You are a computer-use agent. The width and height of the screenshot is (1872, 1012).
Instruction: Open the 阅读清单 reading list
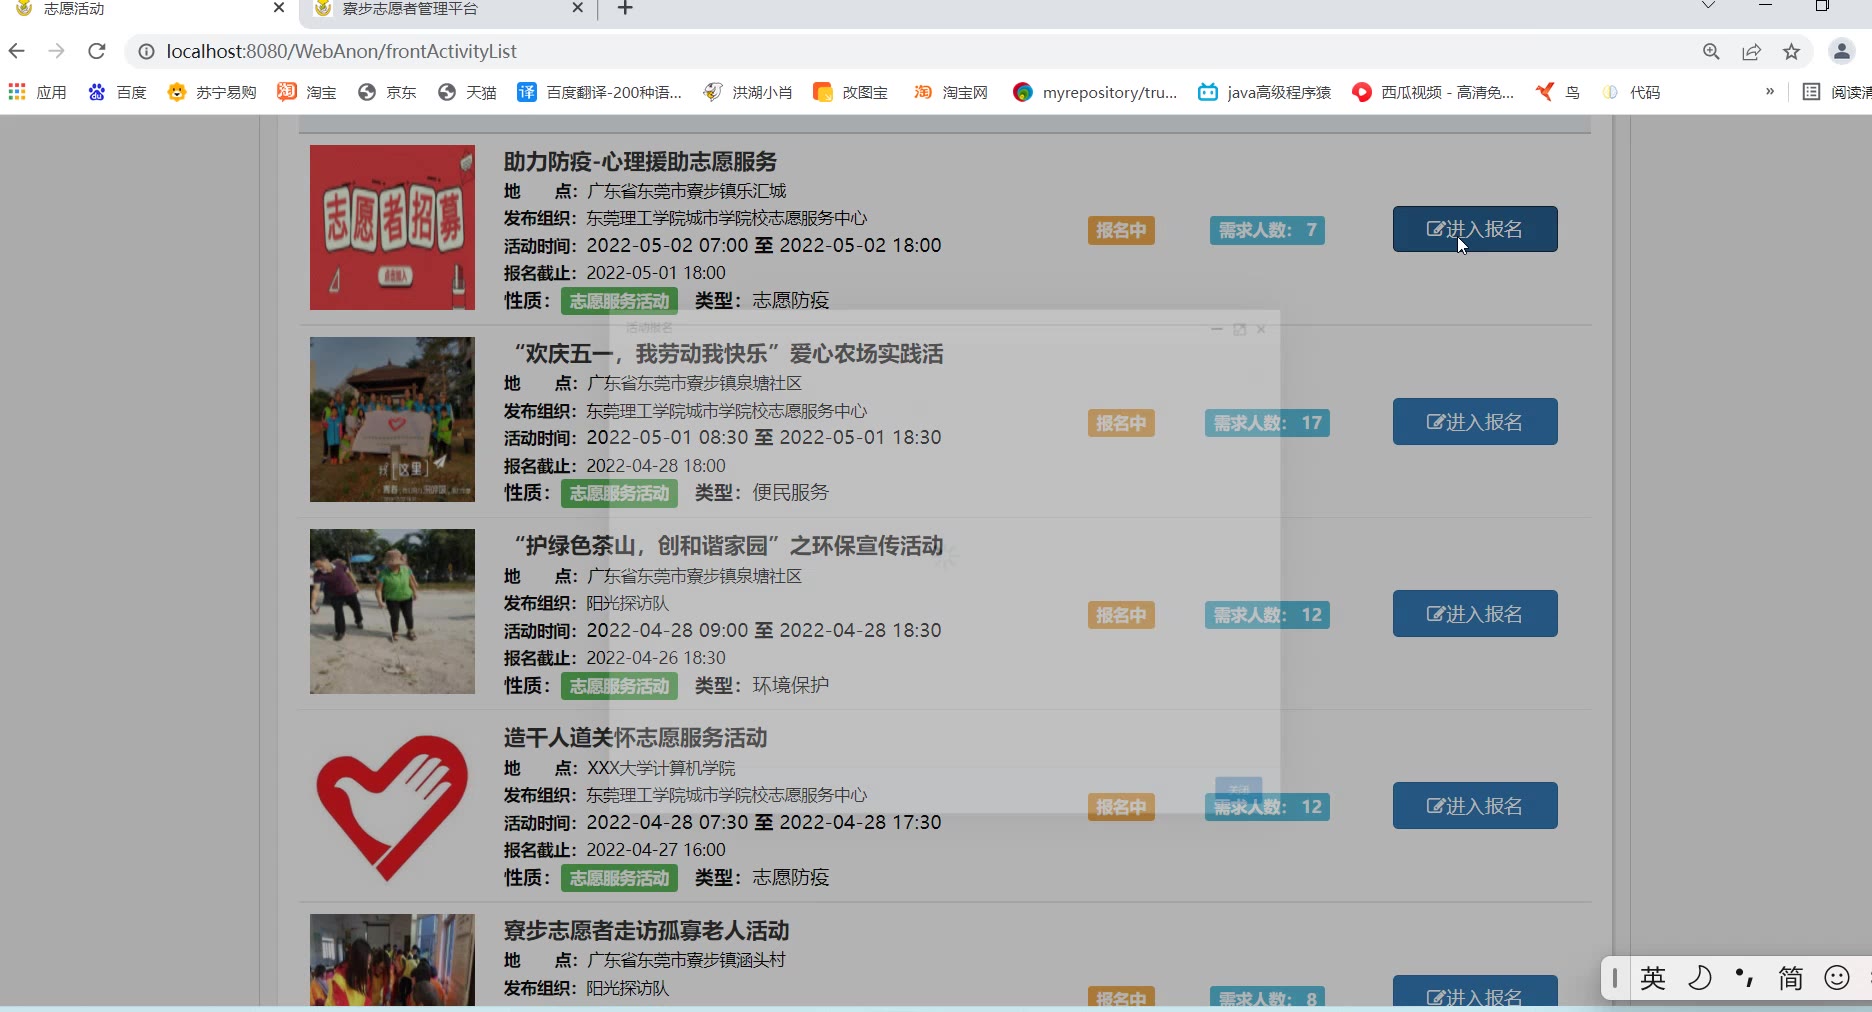(x=1837, y=92)
